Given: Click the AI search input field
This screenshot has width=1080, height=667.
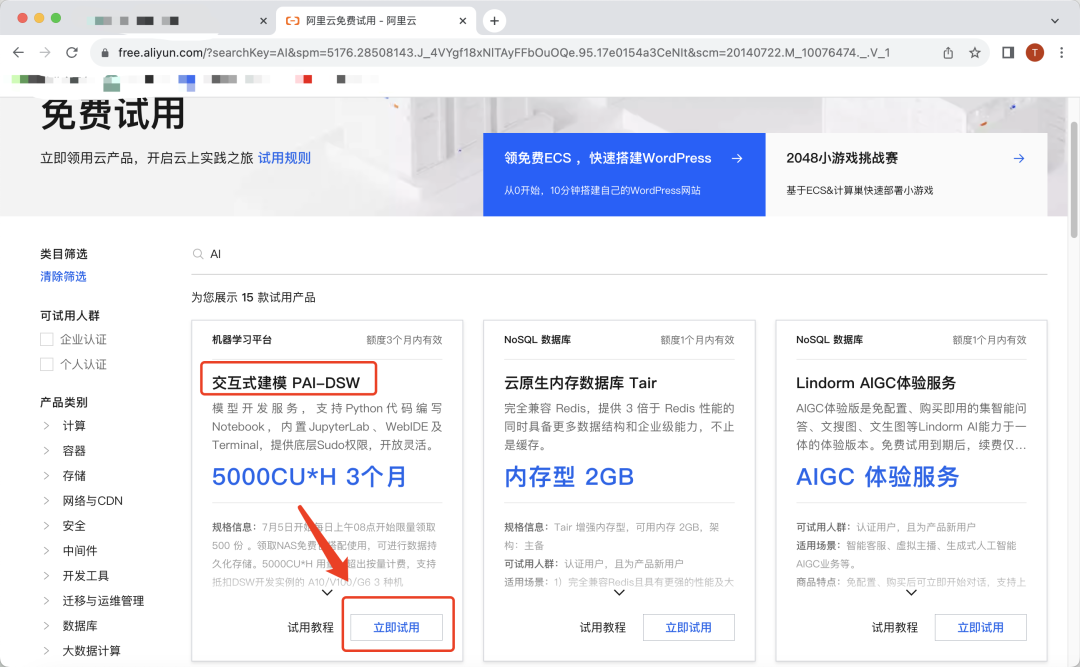Looking at the screenshot, I should 400,254.
